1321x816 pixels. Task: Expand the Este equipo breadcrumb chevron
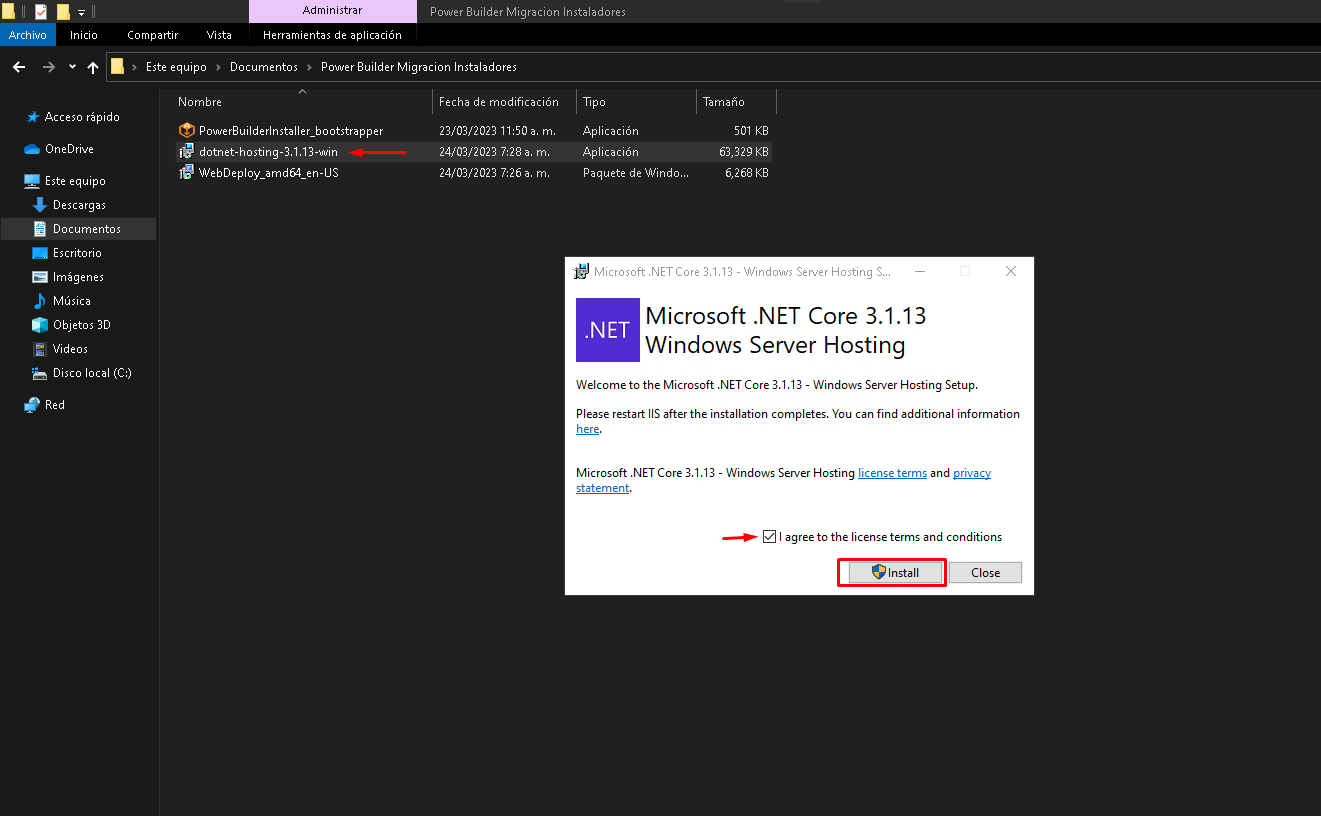click(218, 67)
